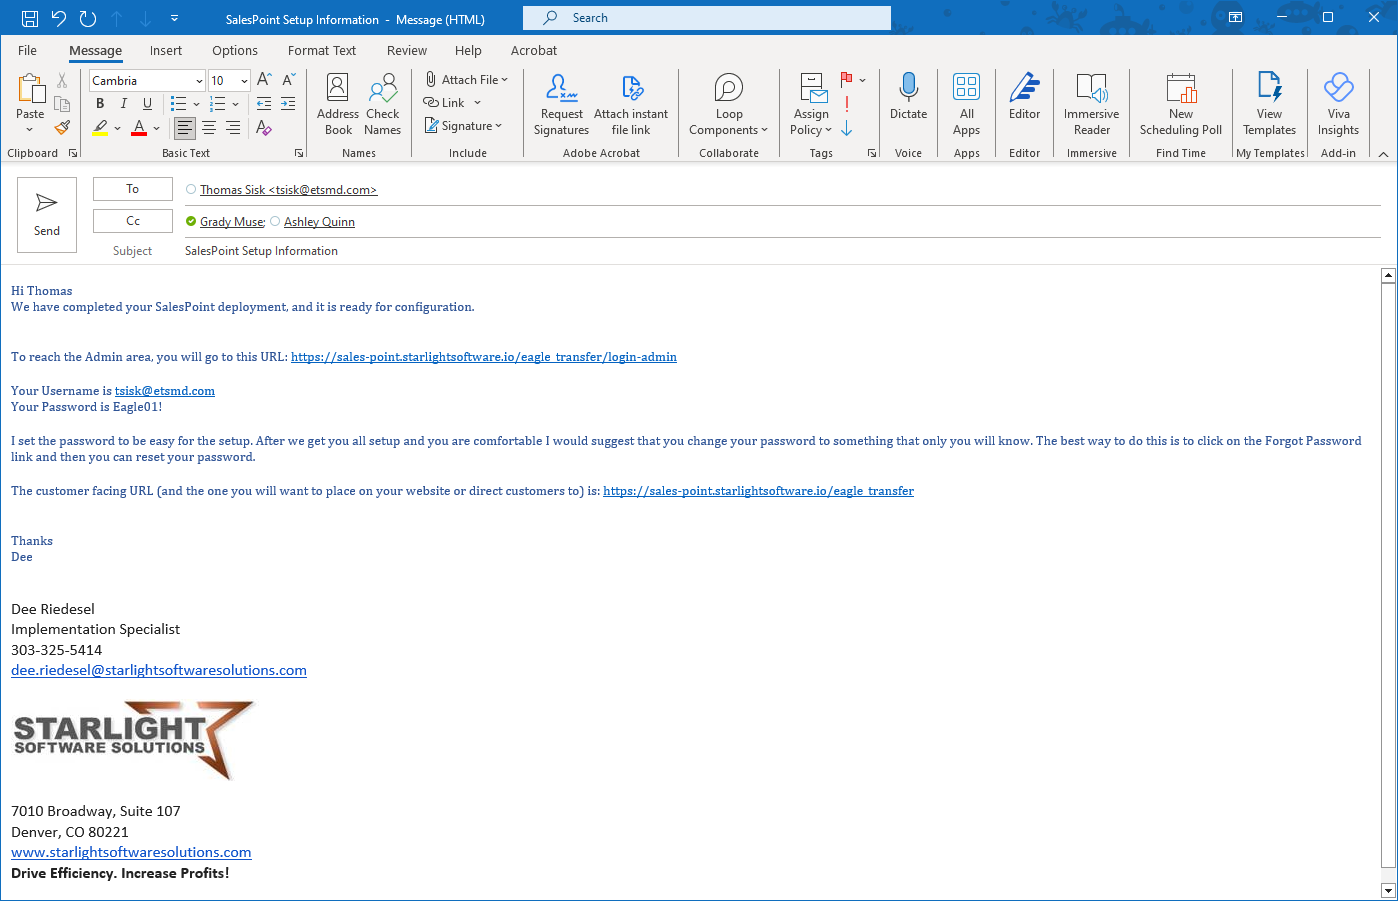Switch to the Format Text tab
Screen dimensions: 1398x901
322,50
